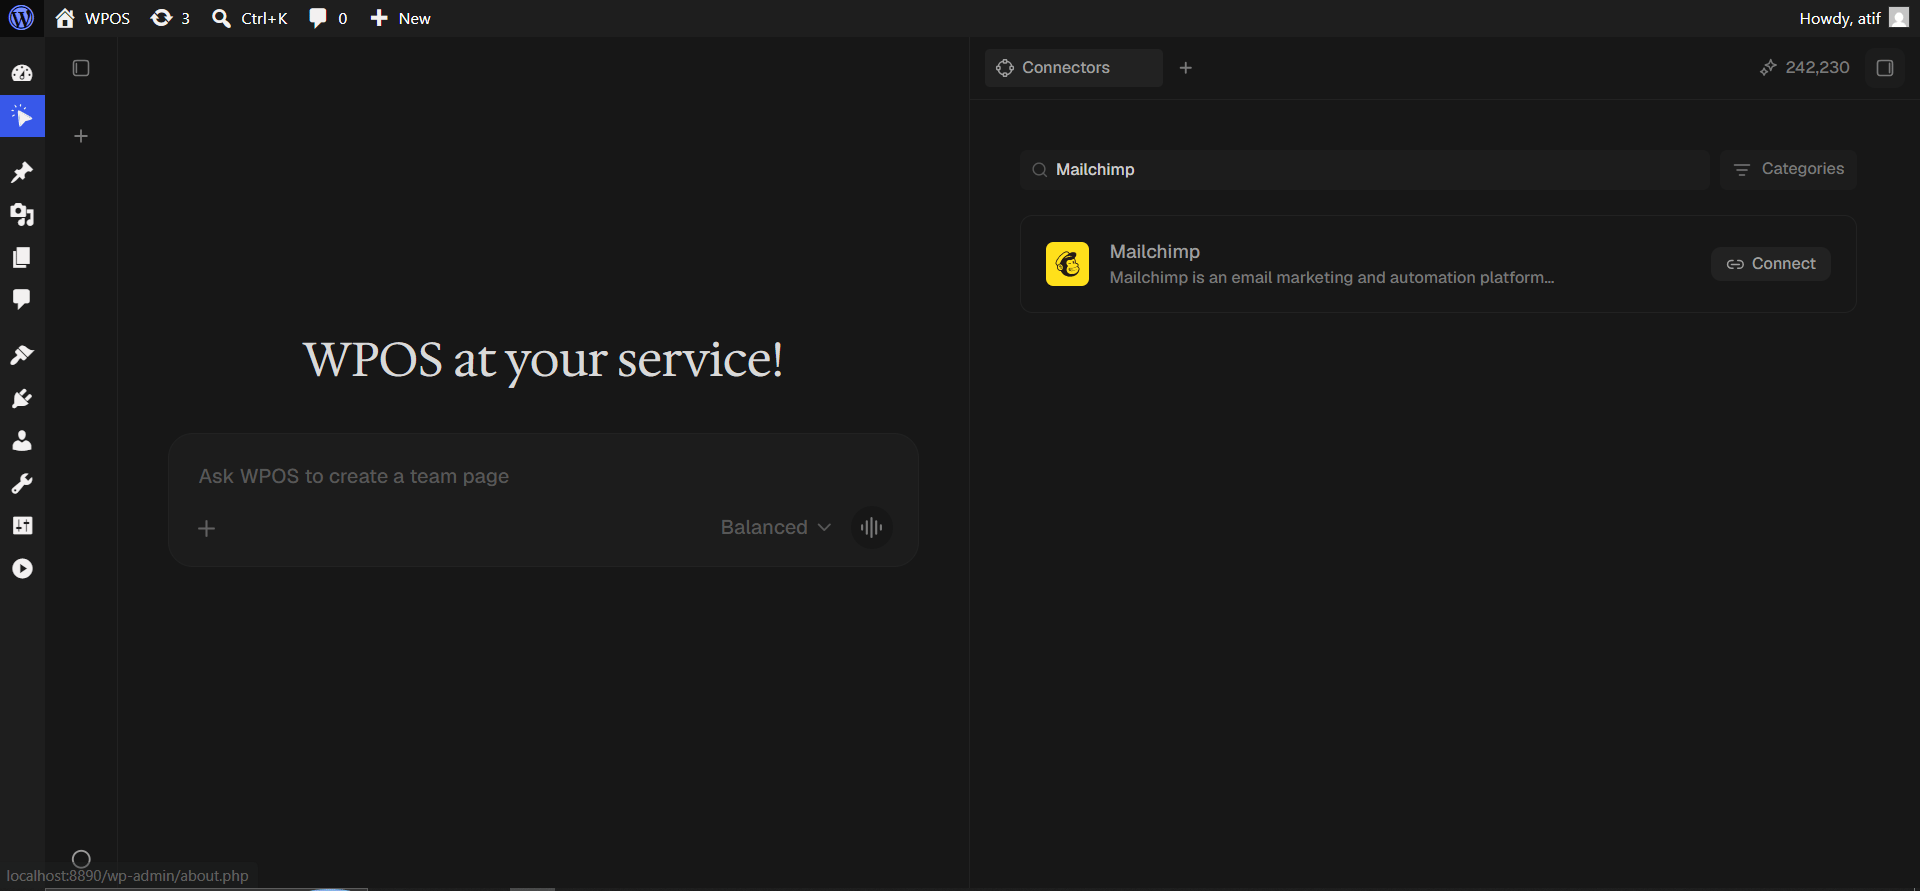Click the collapse menu play icon
This screenshot has width=1920, height=891.
[x=22, y=569]
